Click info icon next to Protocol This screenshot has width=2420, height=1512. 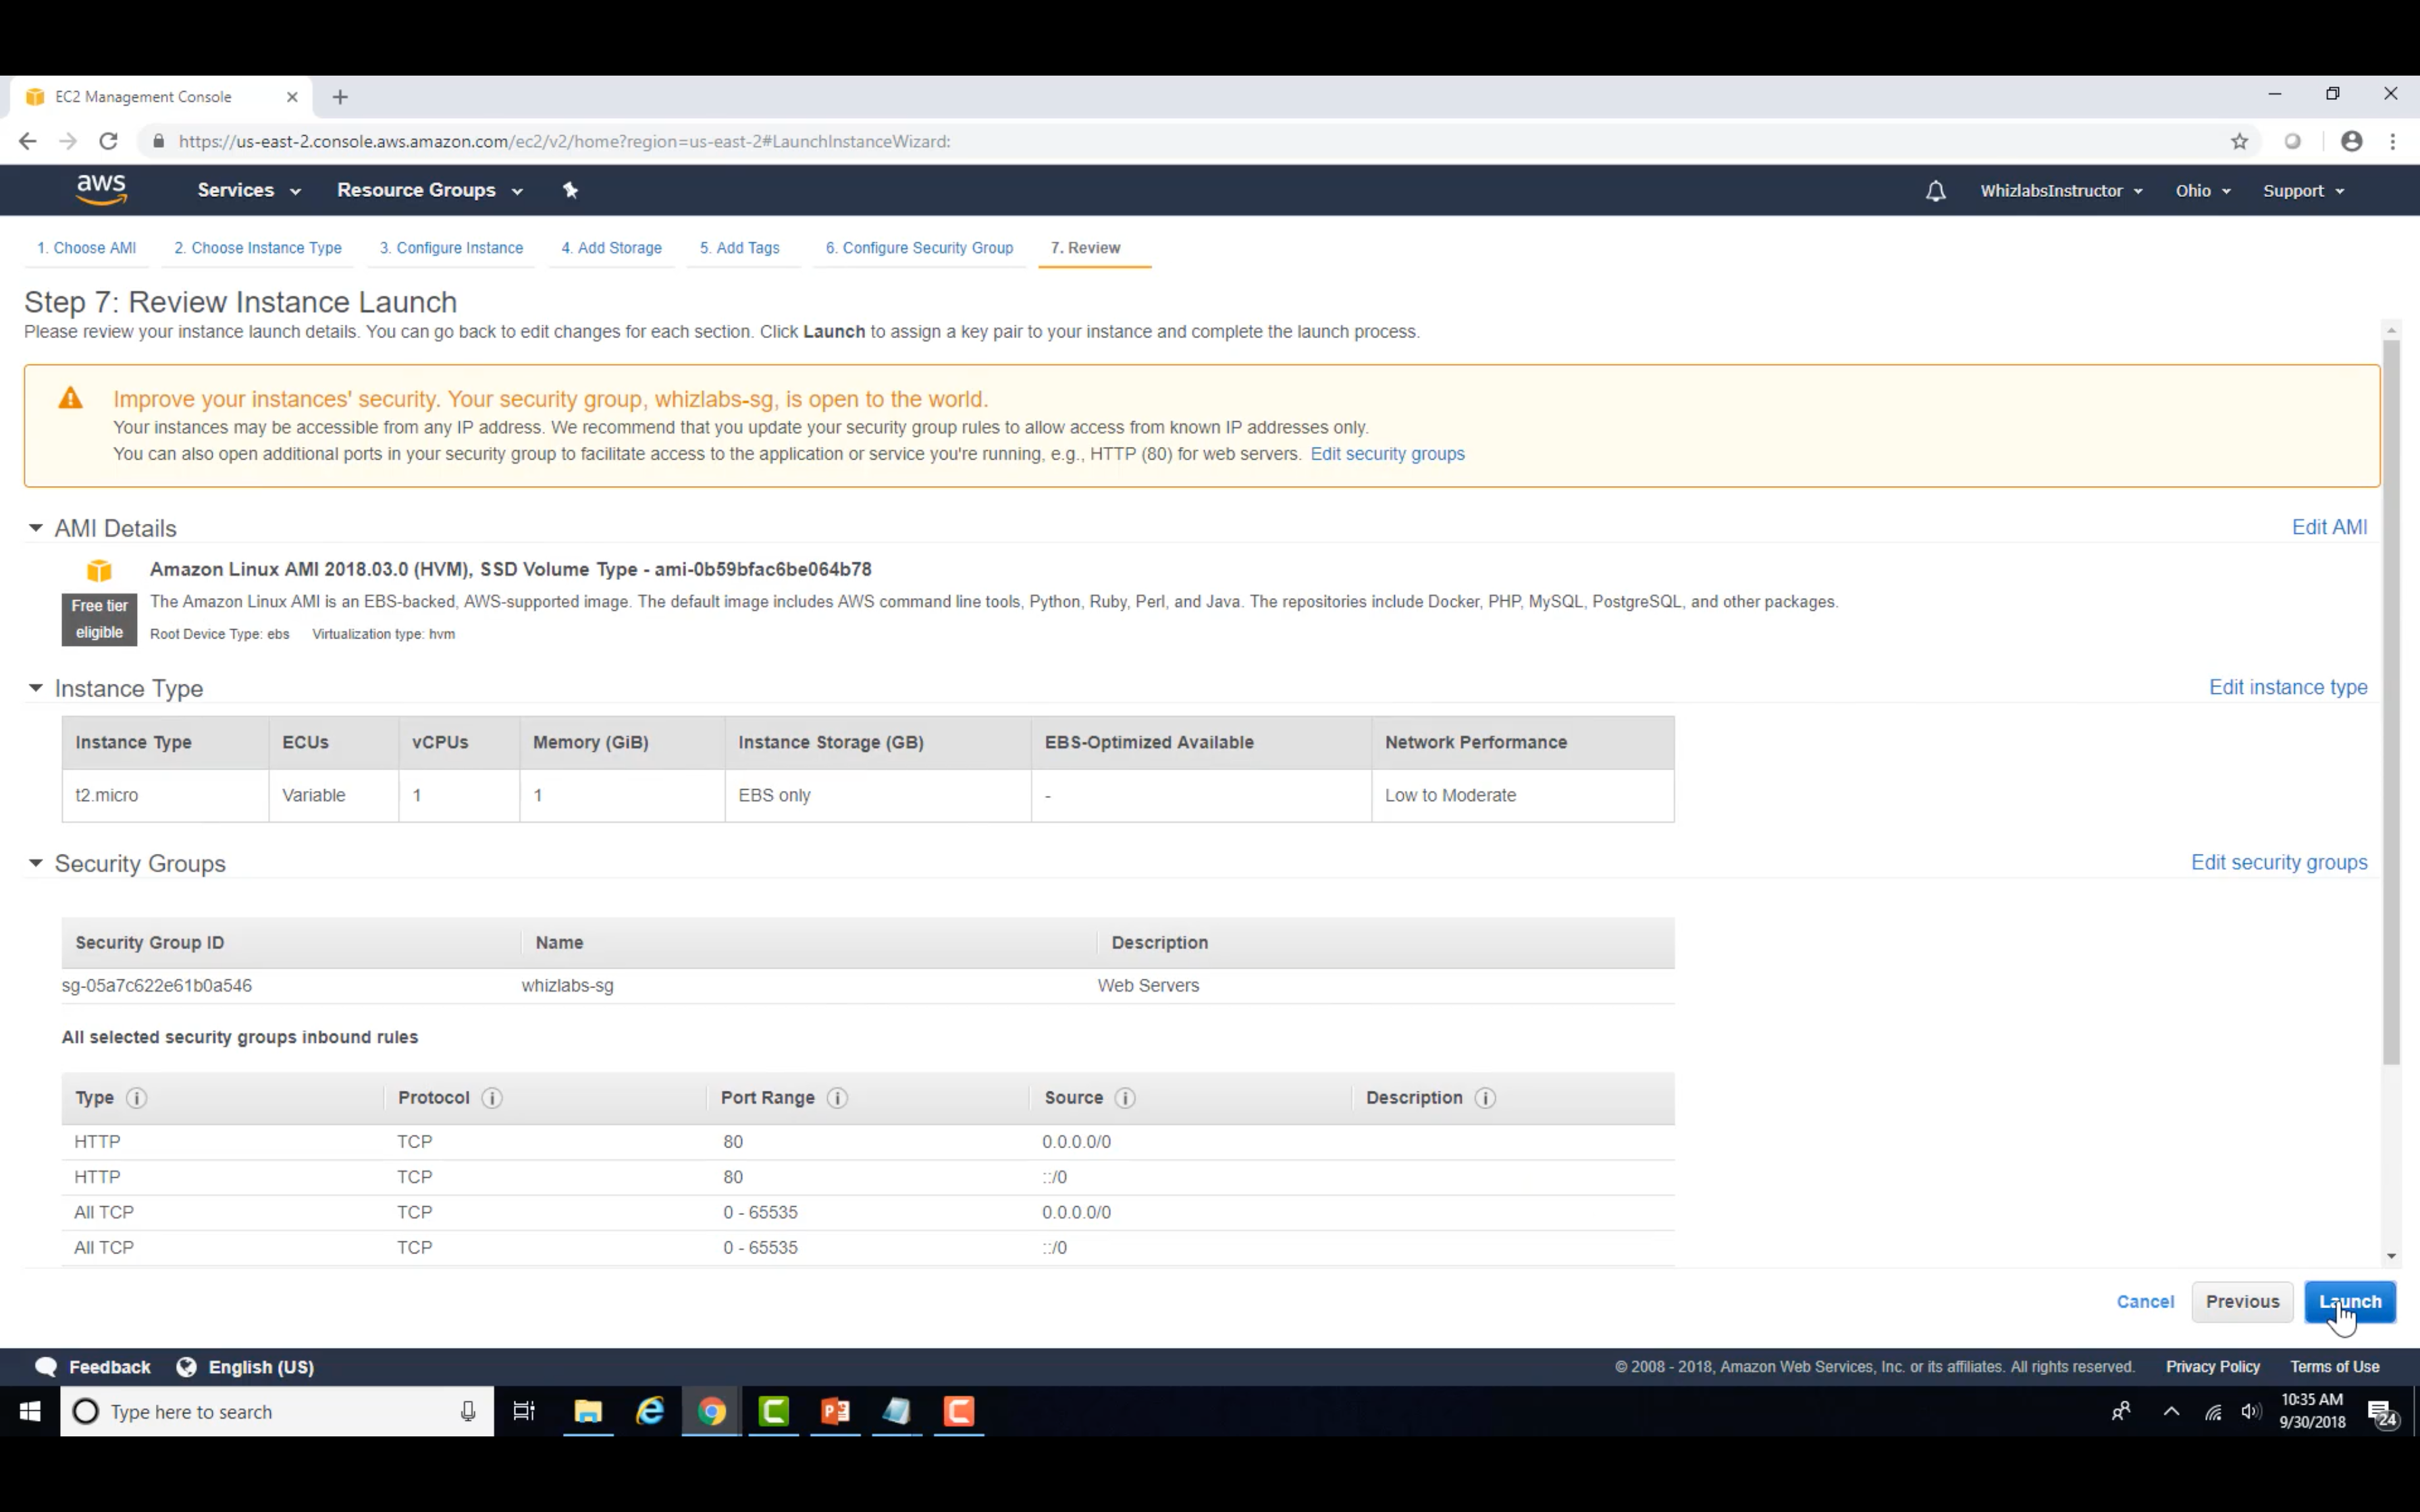click(491, 1098)
